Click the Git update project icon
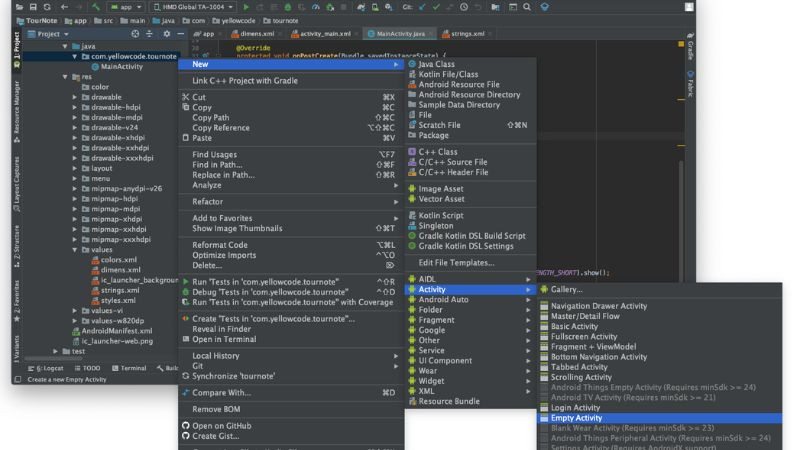The width and height of the screenshot is (800, 450). [x=422, y=7]
